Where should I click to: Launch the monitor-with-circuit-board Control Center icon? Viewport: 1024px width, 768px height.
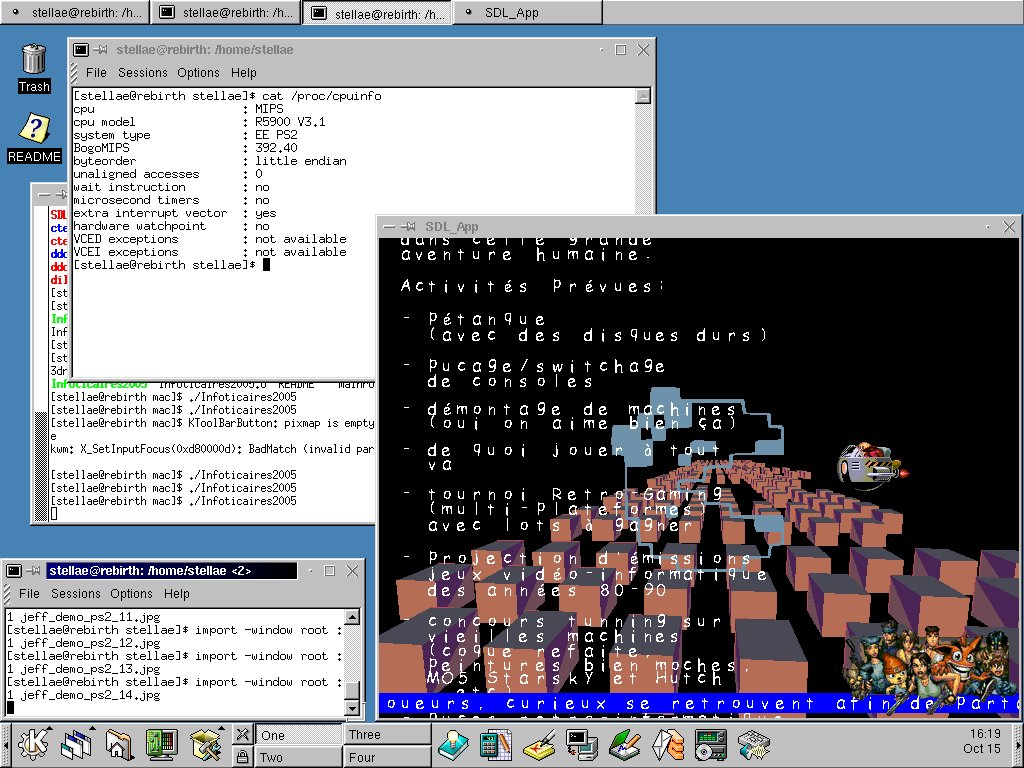click(x=161, y=744)
